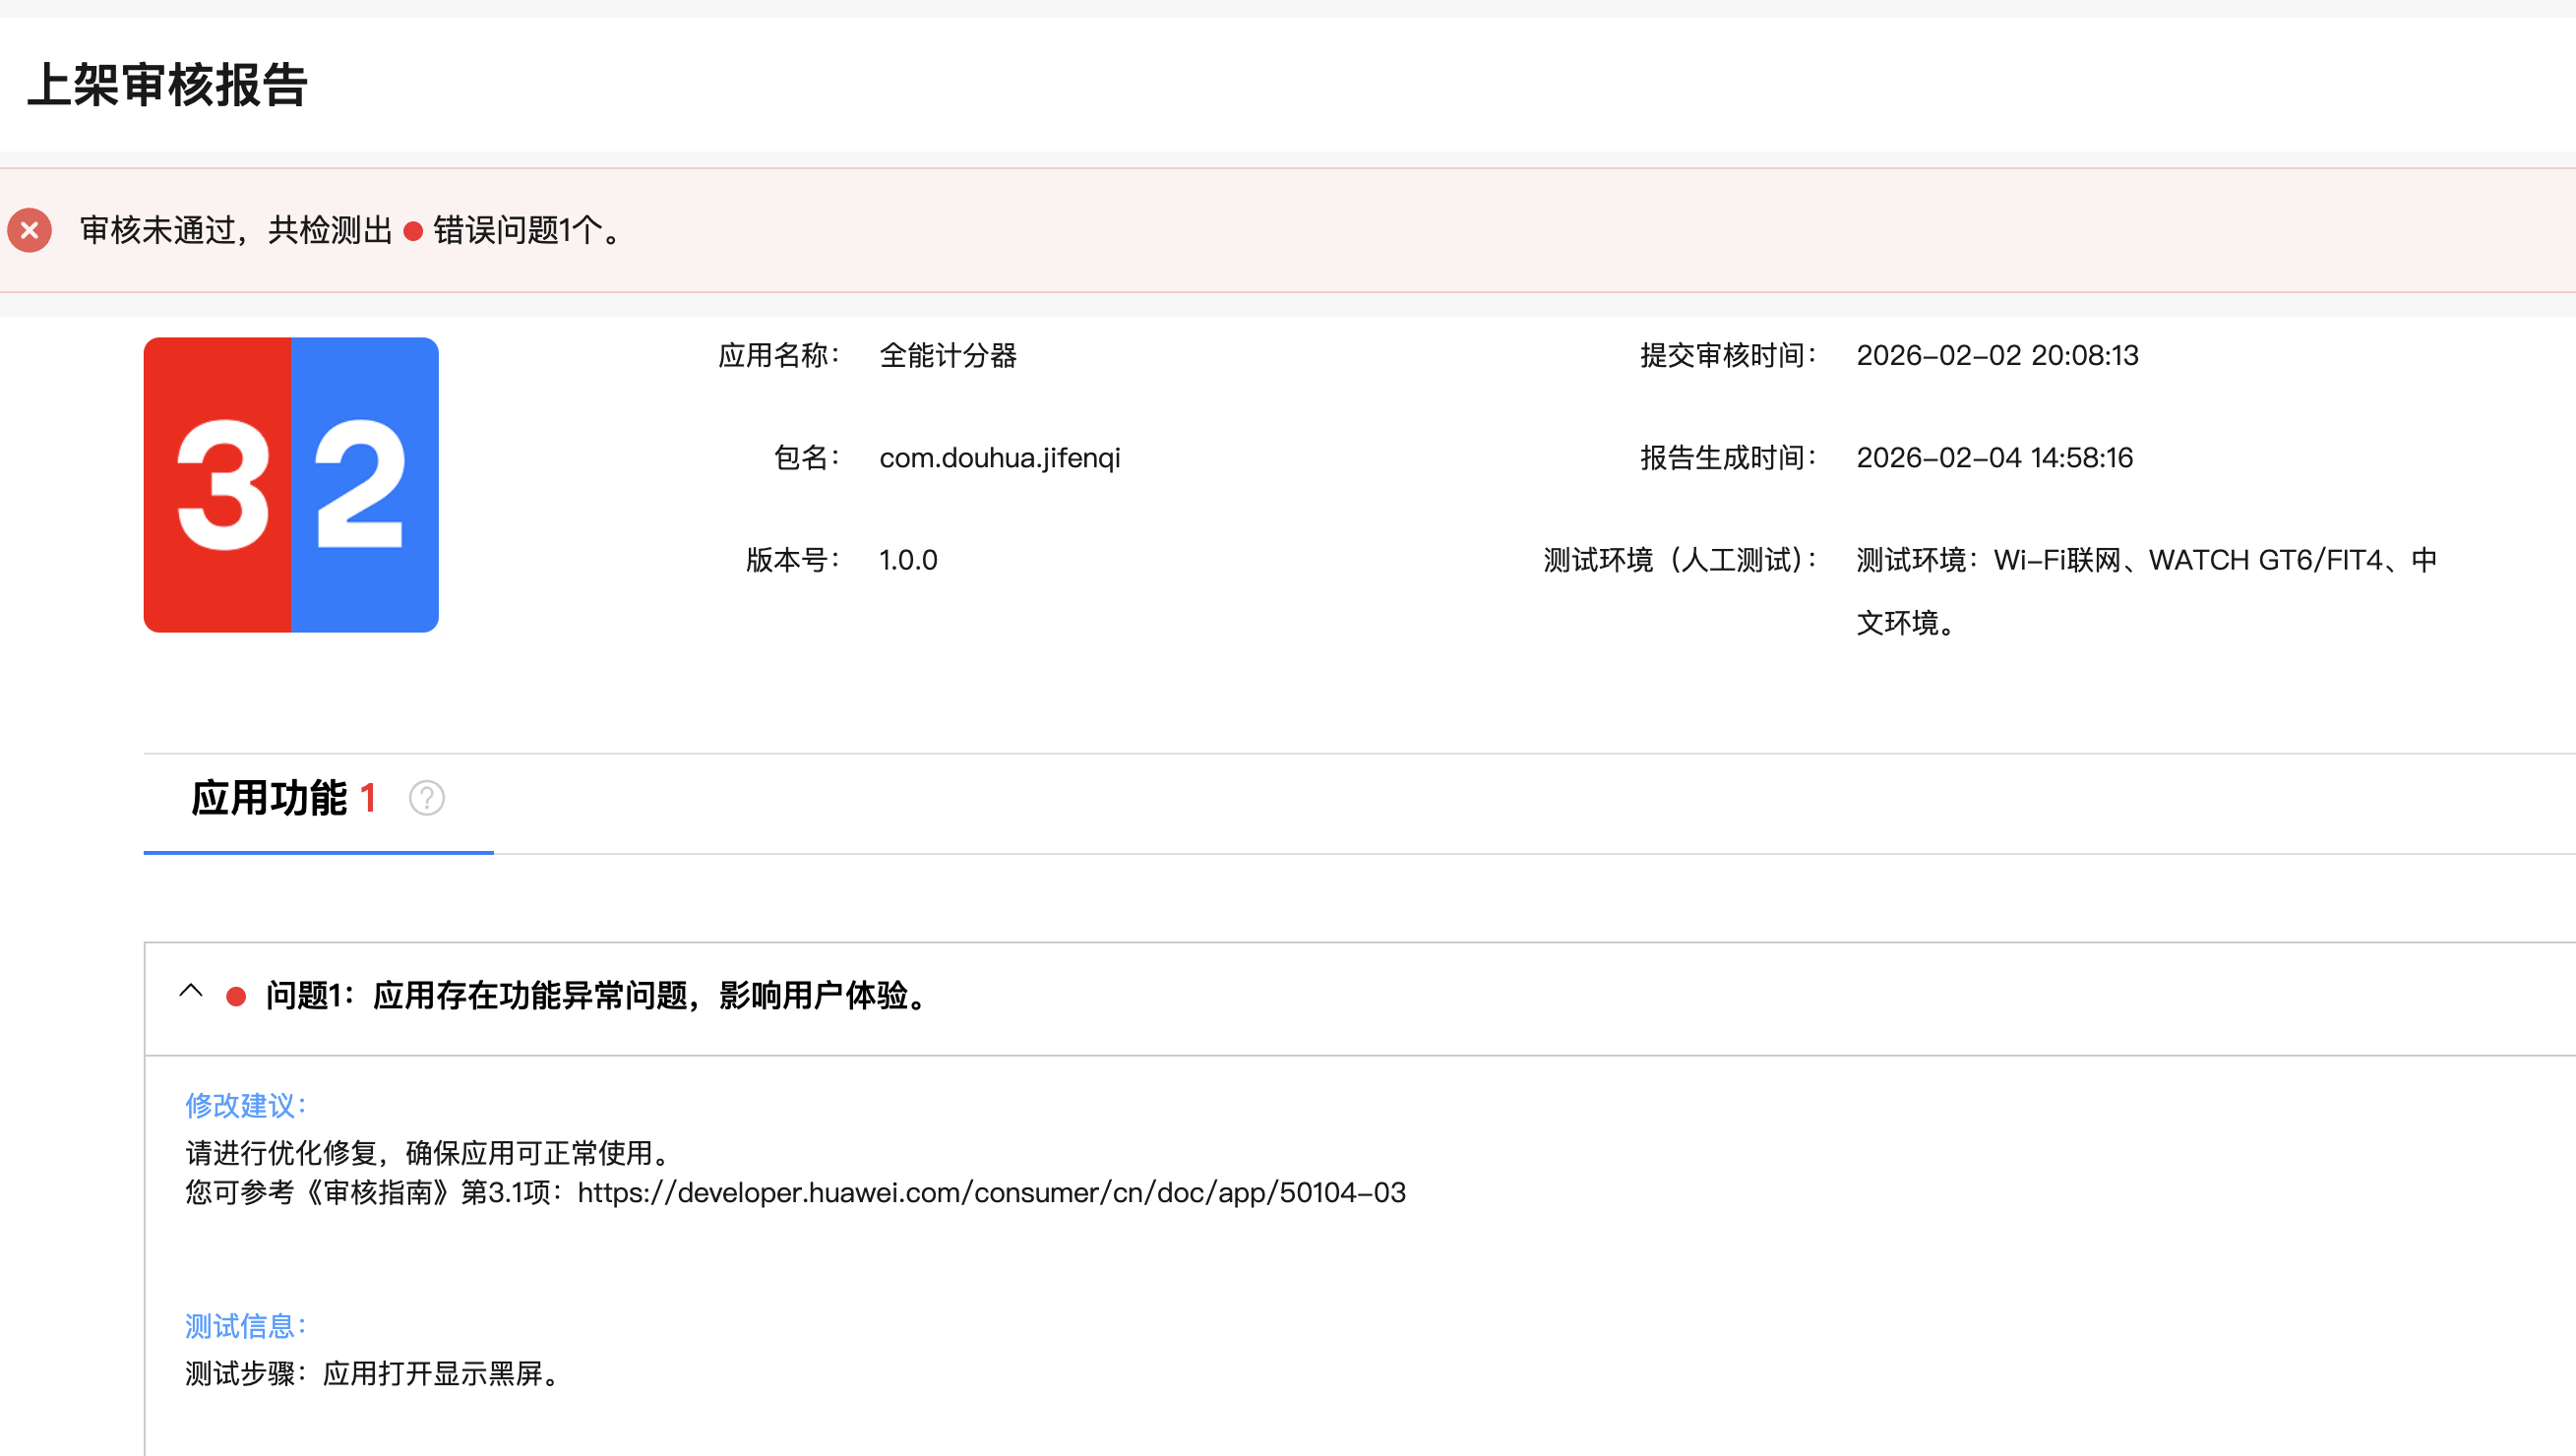2576x1456 pixels.
Task: Click the 32 scoreboard app icon
Action: (291, 485)
